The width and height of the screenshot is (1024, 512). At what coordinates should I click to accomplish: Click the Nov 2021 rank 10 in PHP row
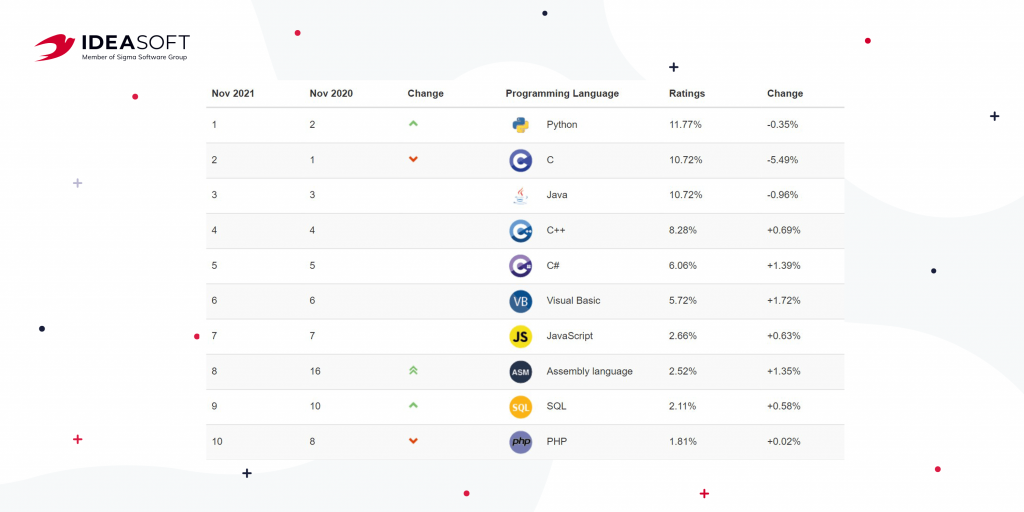click(217, 442)
